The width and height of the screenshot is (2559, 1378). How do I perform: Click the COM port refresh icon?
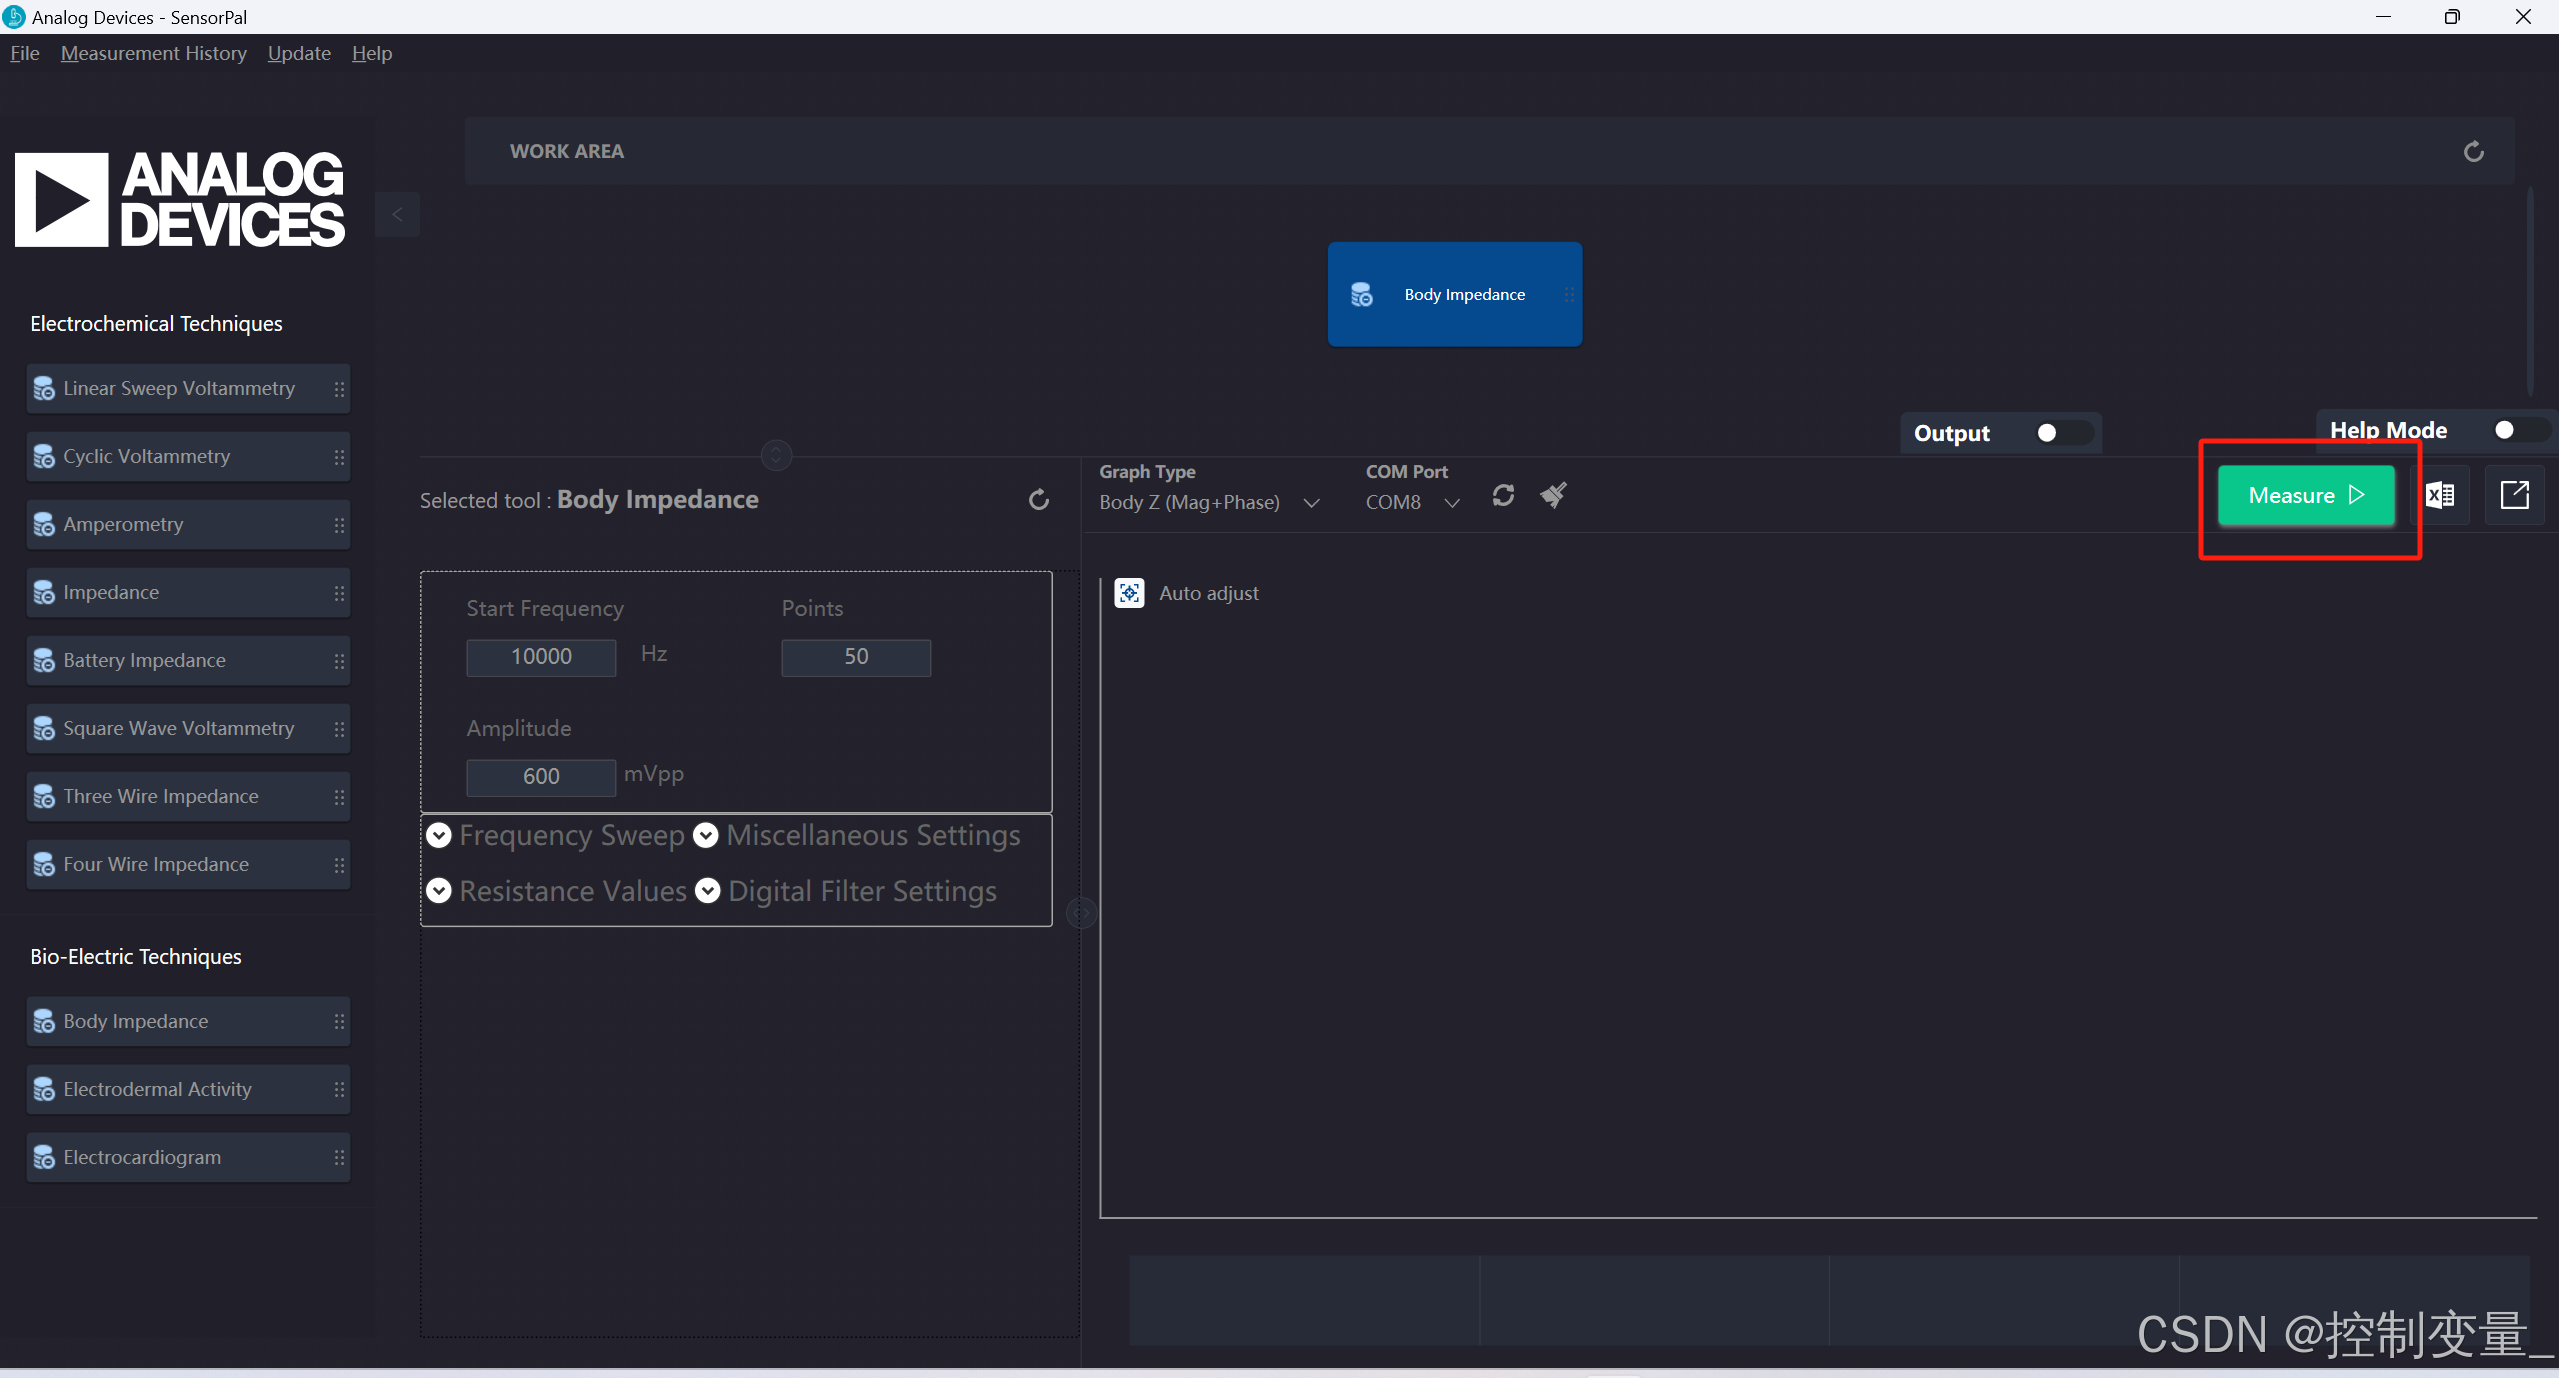coord(1503,496)
